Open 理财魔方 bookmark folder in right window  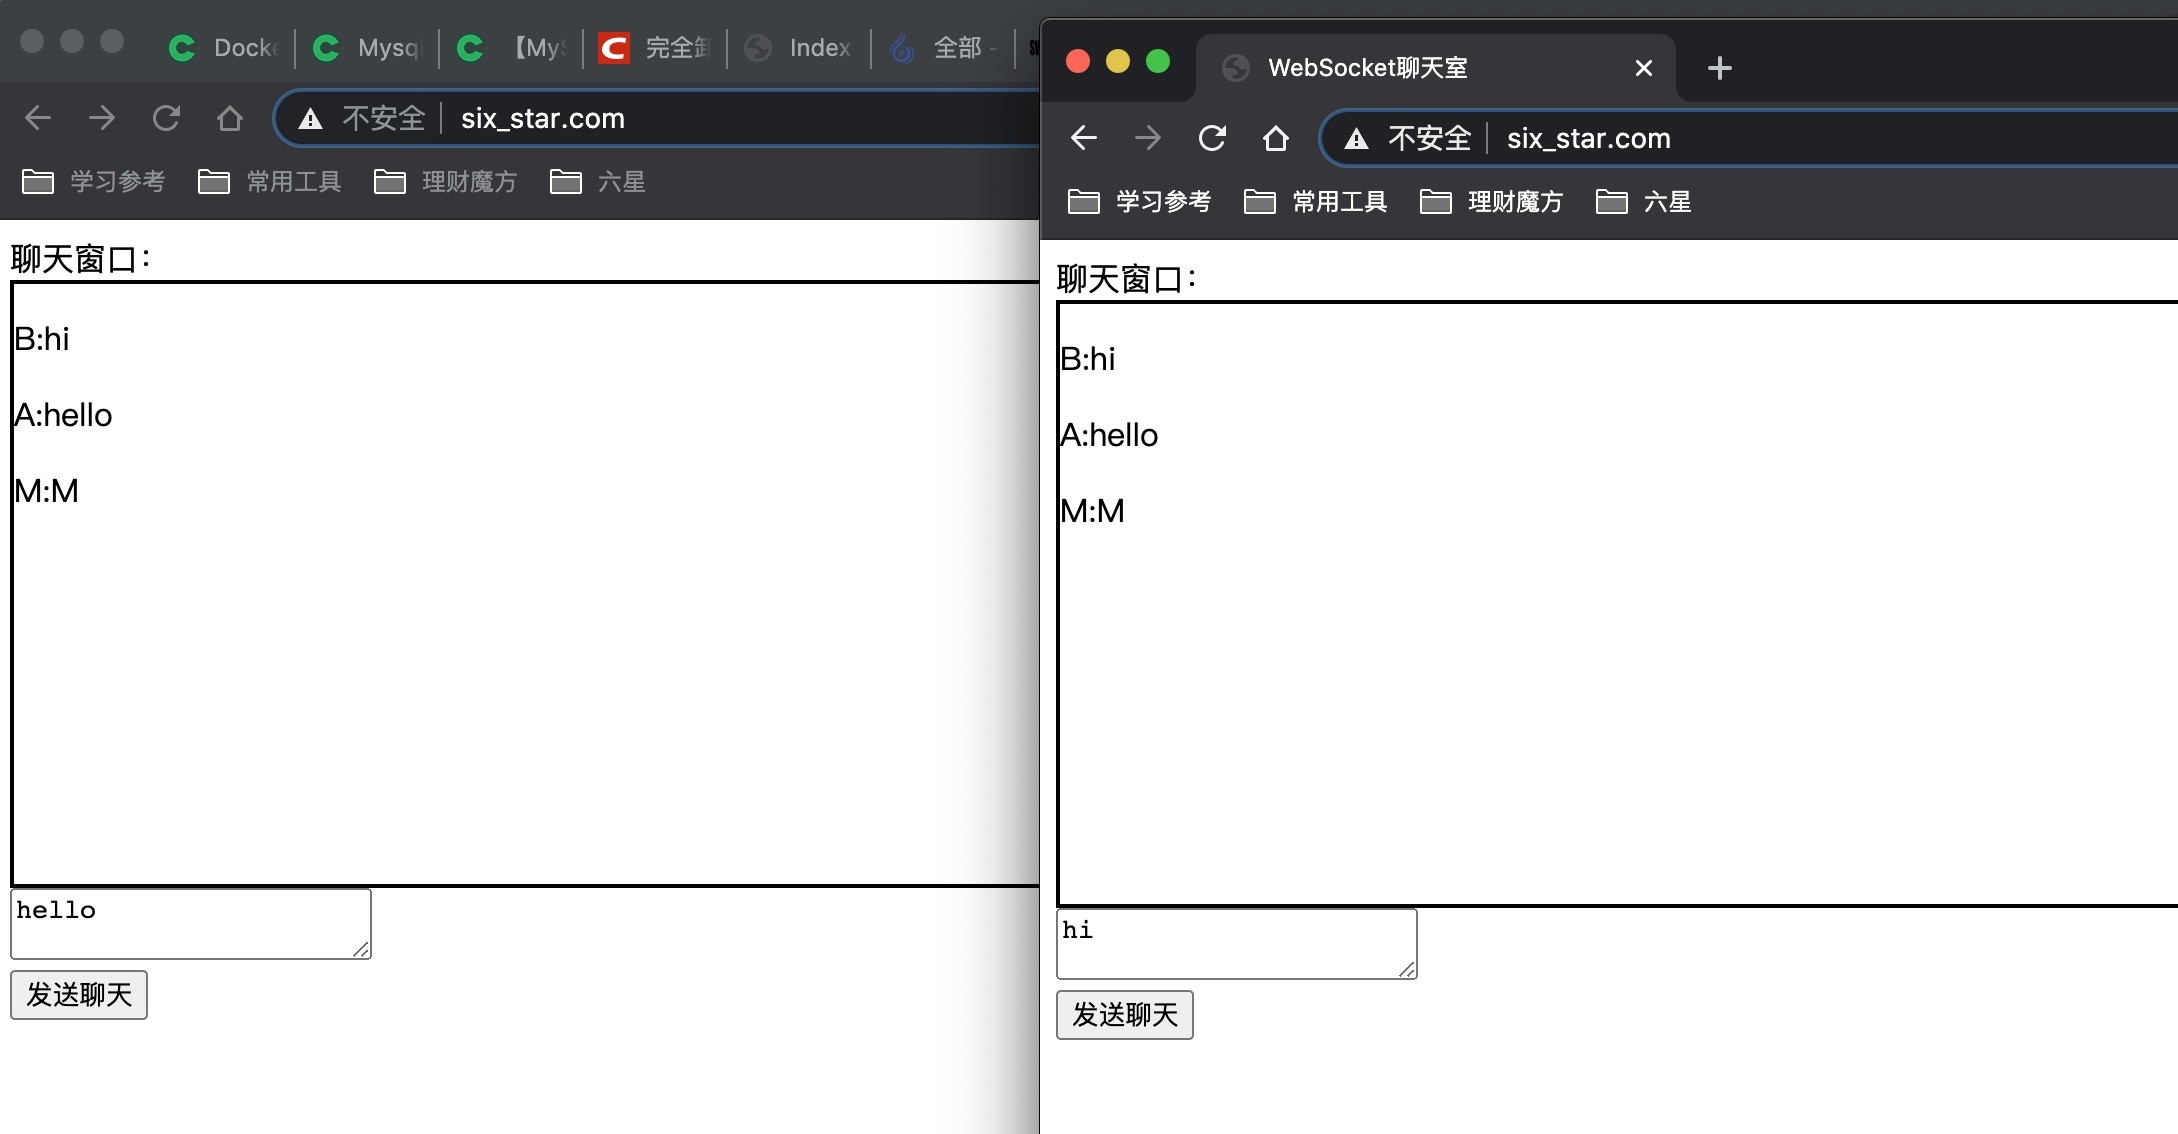1492,202
